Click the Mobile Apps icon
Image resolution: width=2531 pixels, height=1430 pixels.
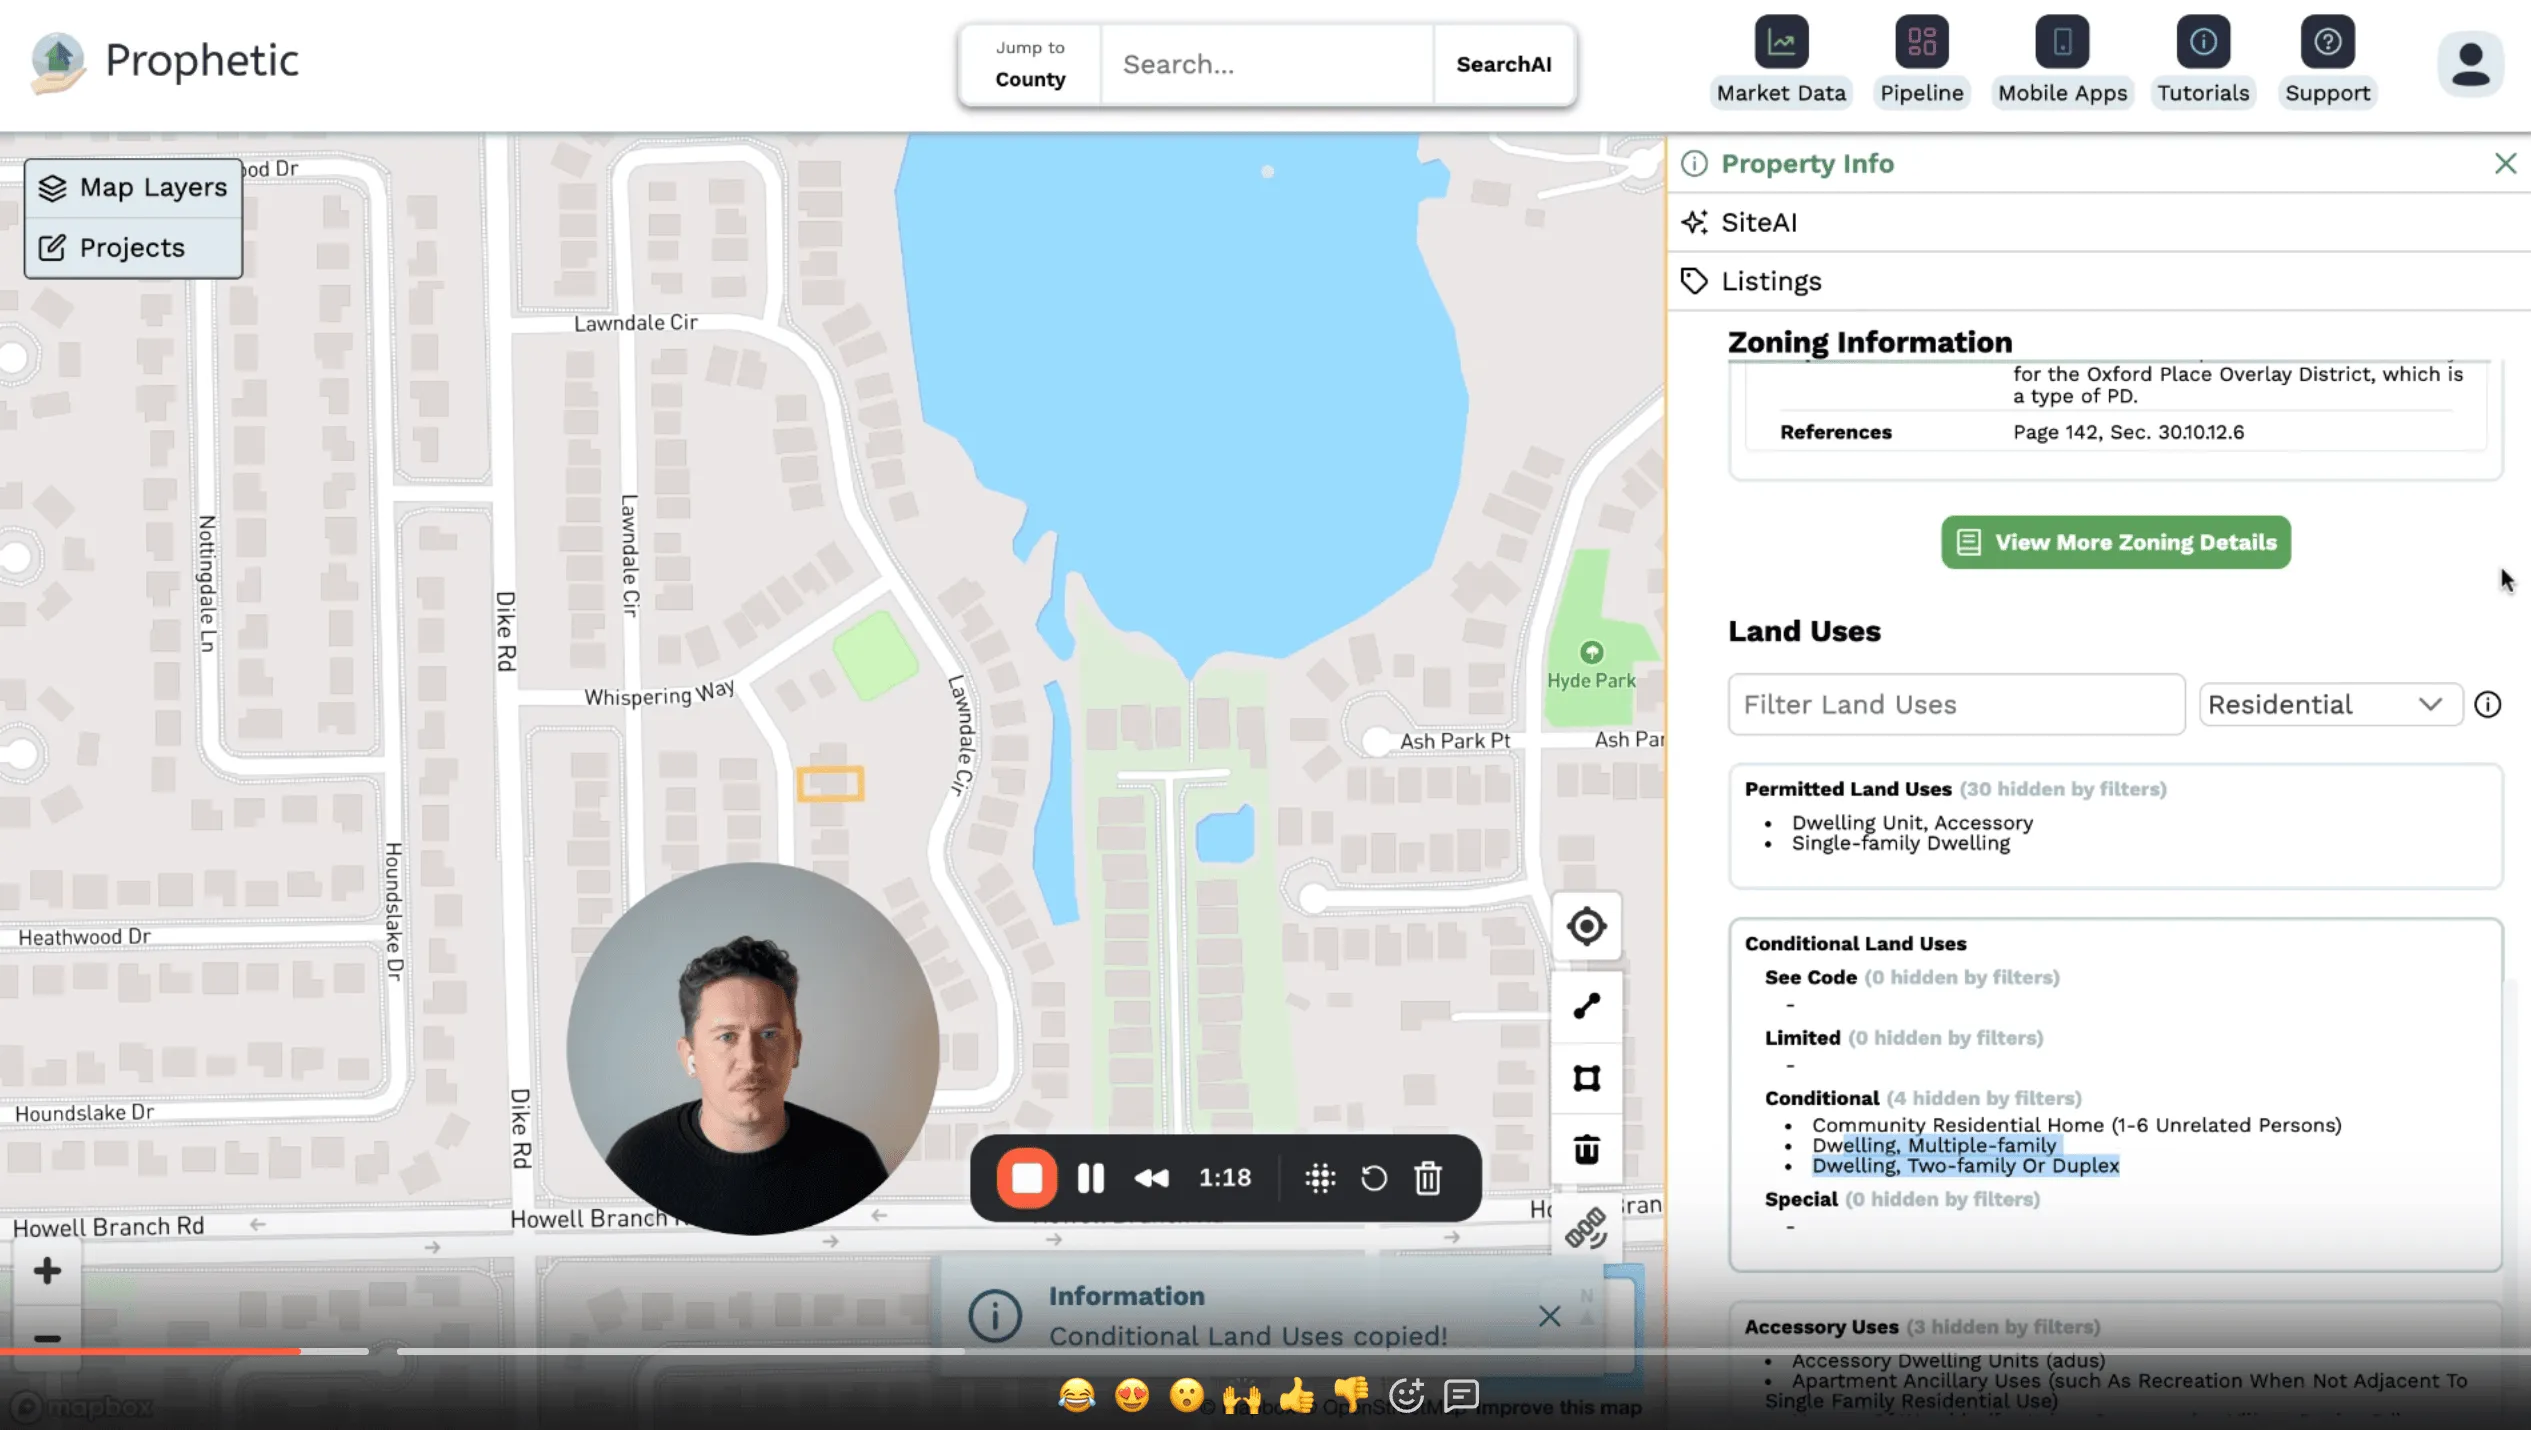(x=2062, y=42)
